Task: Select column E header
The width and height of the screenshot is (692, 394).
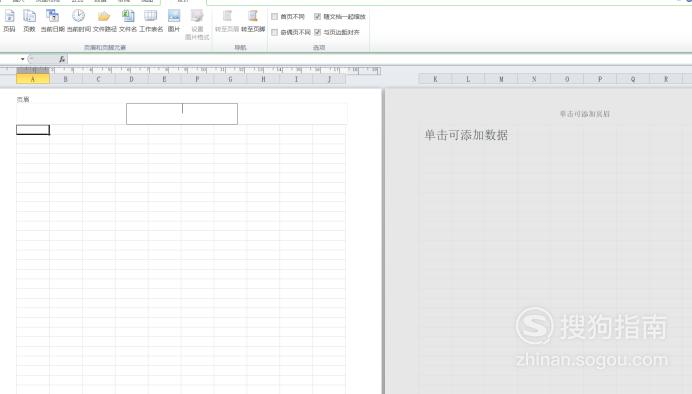Action: (165, 79)
